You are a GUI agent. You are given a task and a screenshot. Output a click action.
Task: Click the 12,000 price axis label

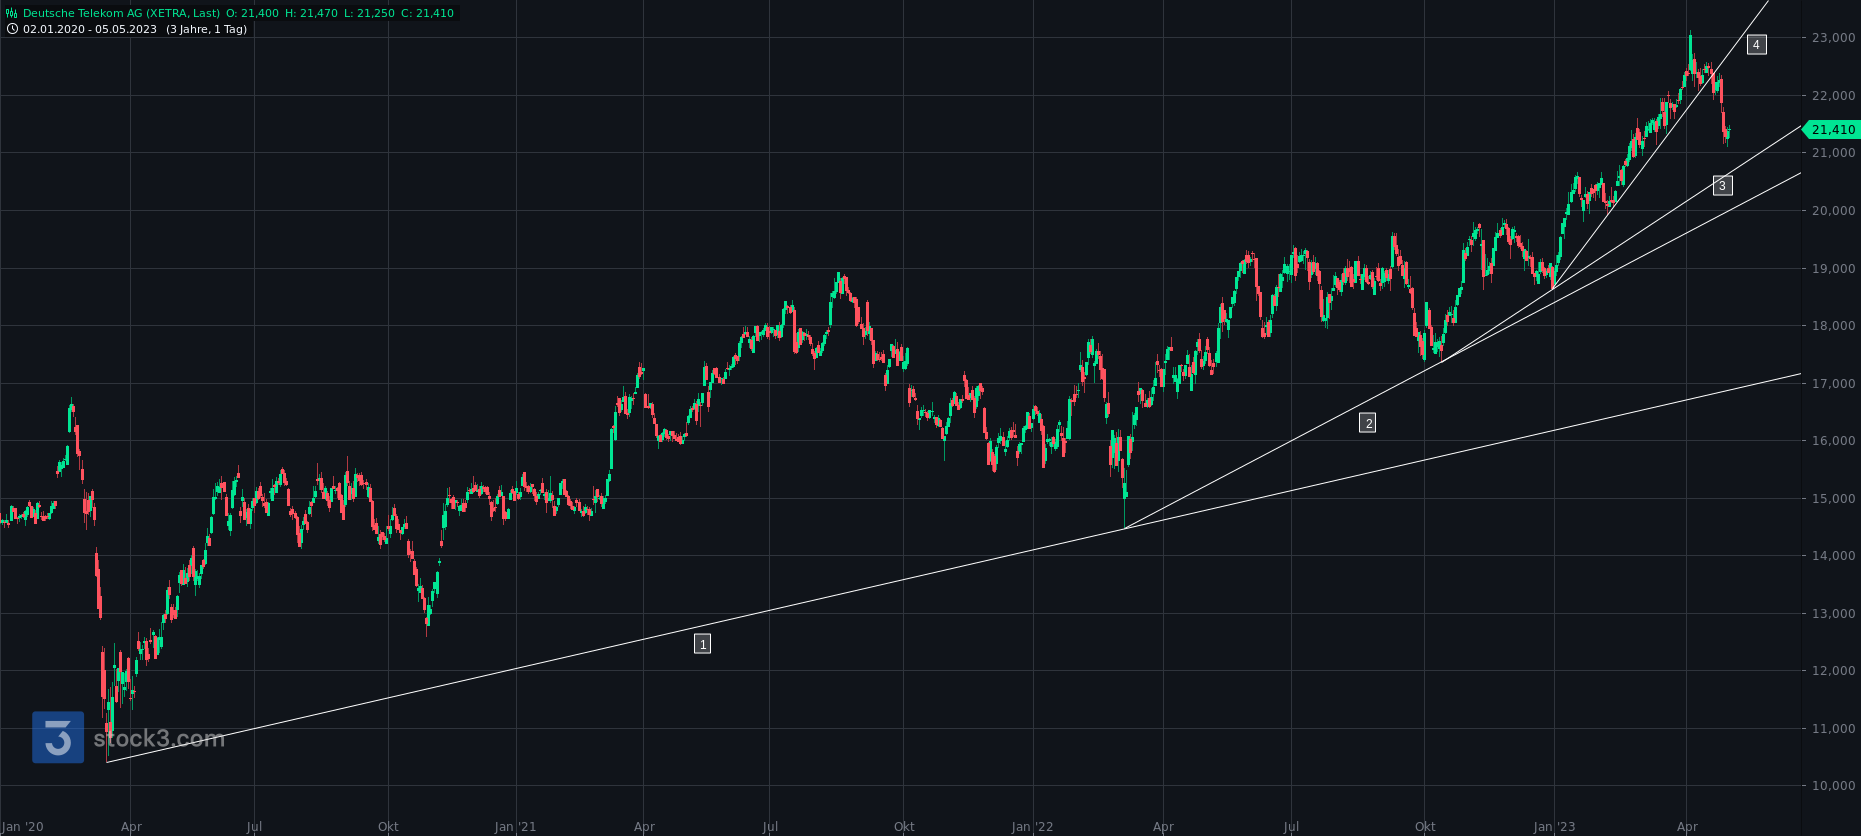(1834, 671)
